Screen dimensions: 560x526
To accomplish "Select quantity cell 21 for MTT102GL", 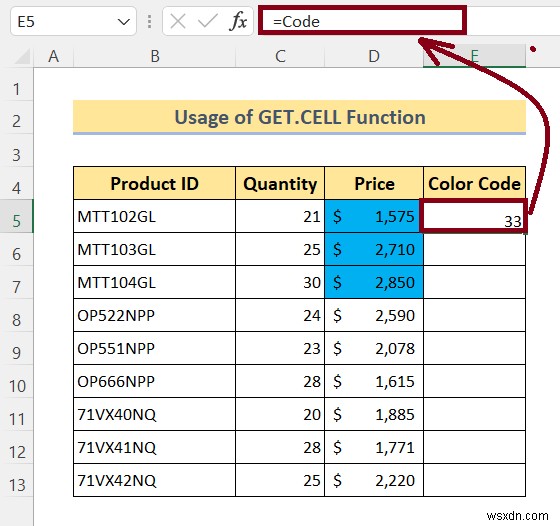I will (x=280, y=216).
